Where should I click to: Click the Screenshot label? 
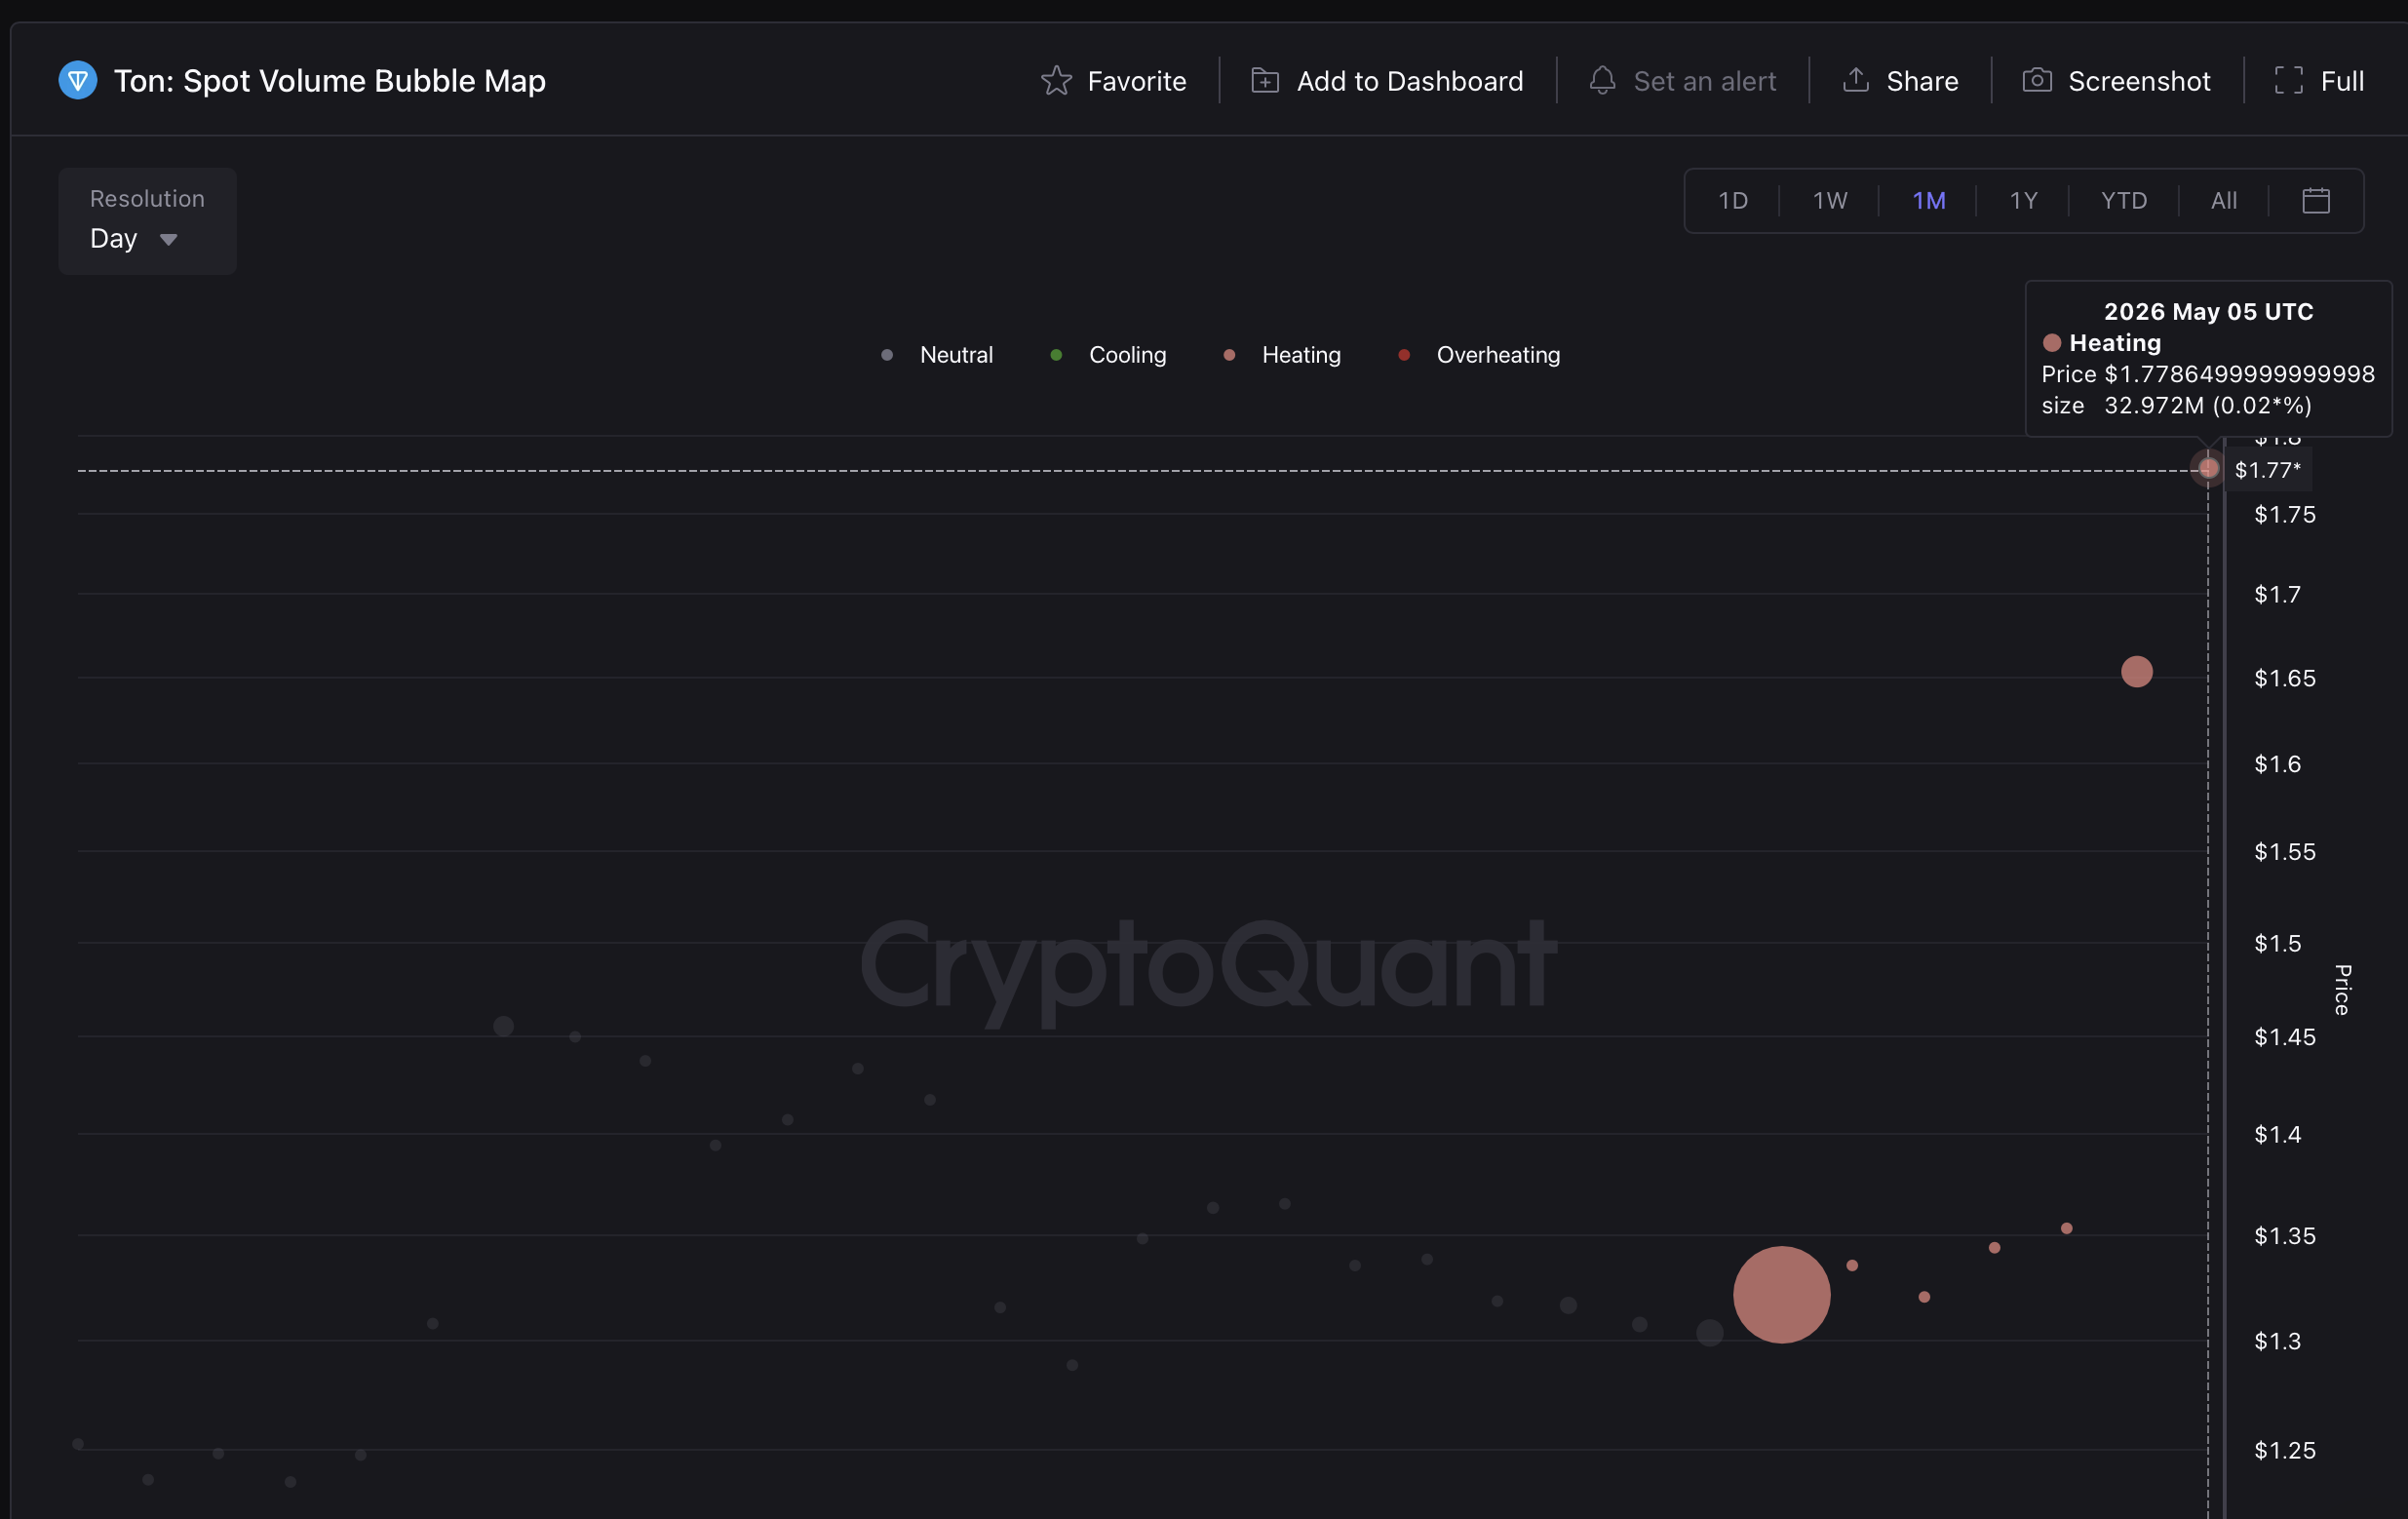click(x=2139, y=81)
